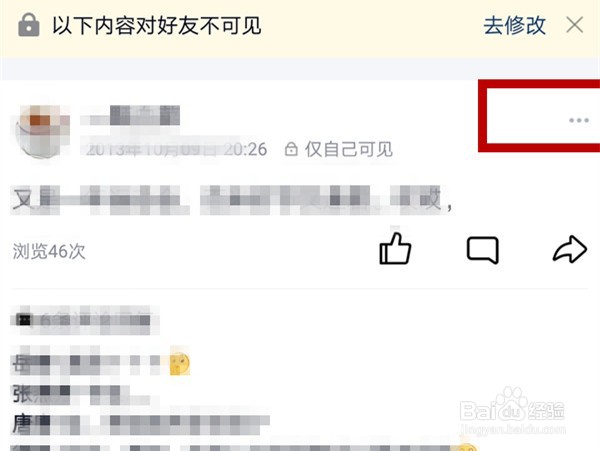Open the comment bubble icon
The width and height of the screenshot is (600, 451).
[483, 250]
